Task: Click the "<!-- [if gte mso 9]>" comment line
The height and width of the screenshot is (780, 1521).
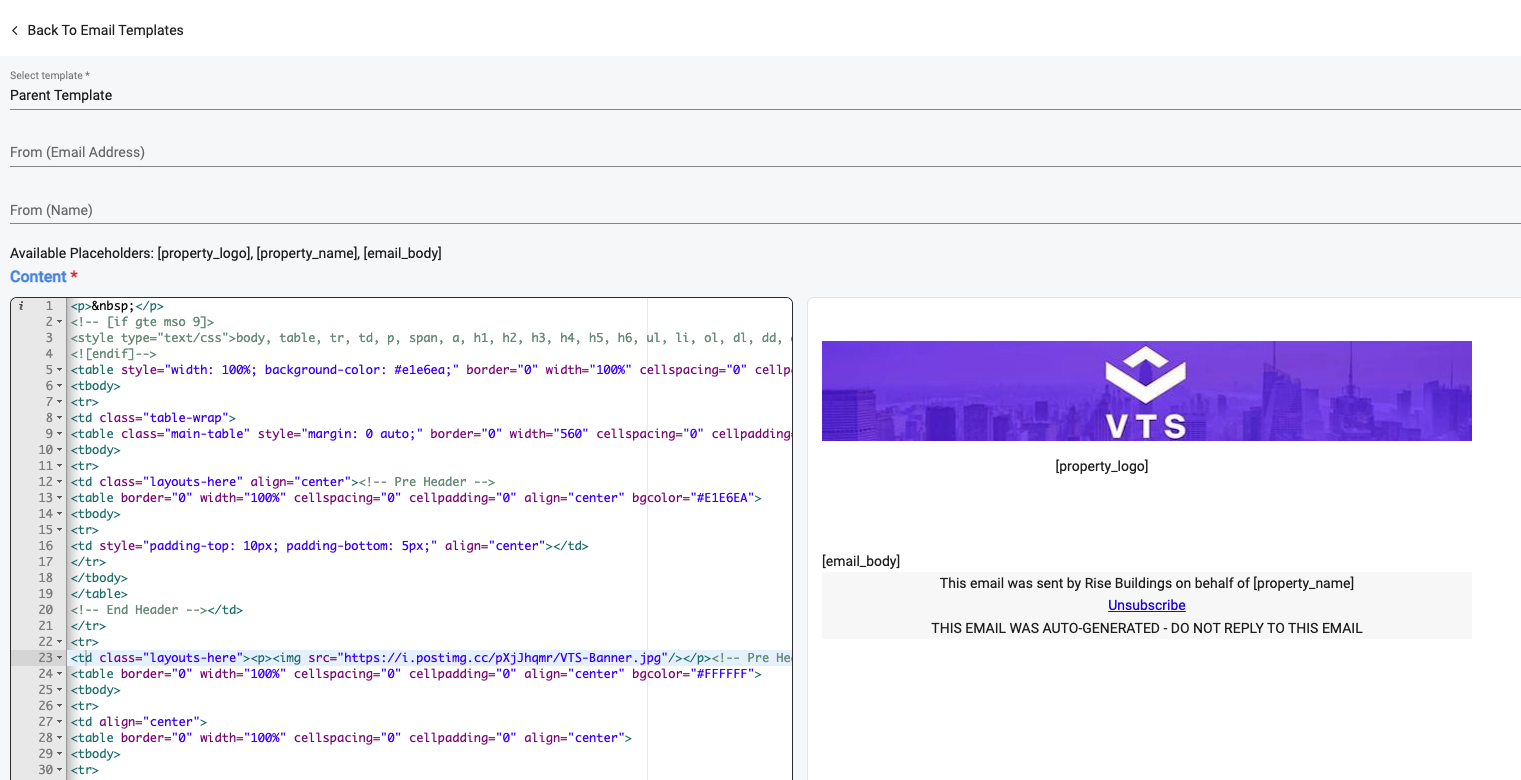Action: [x=142, y=322]
